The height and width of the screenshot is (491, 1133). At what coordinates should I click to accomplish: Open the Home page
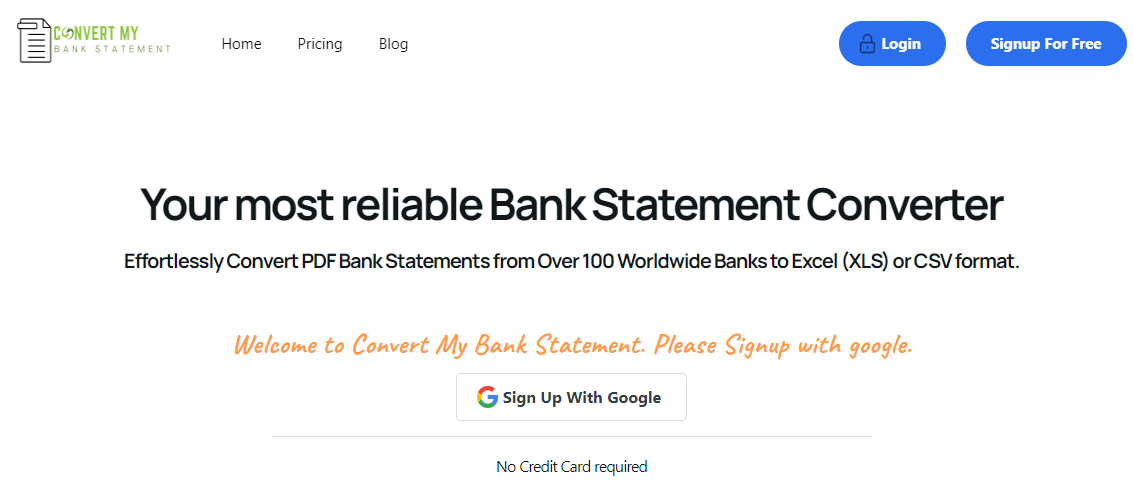point(241,44)
